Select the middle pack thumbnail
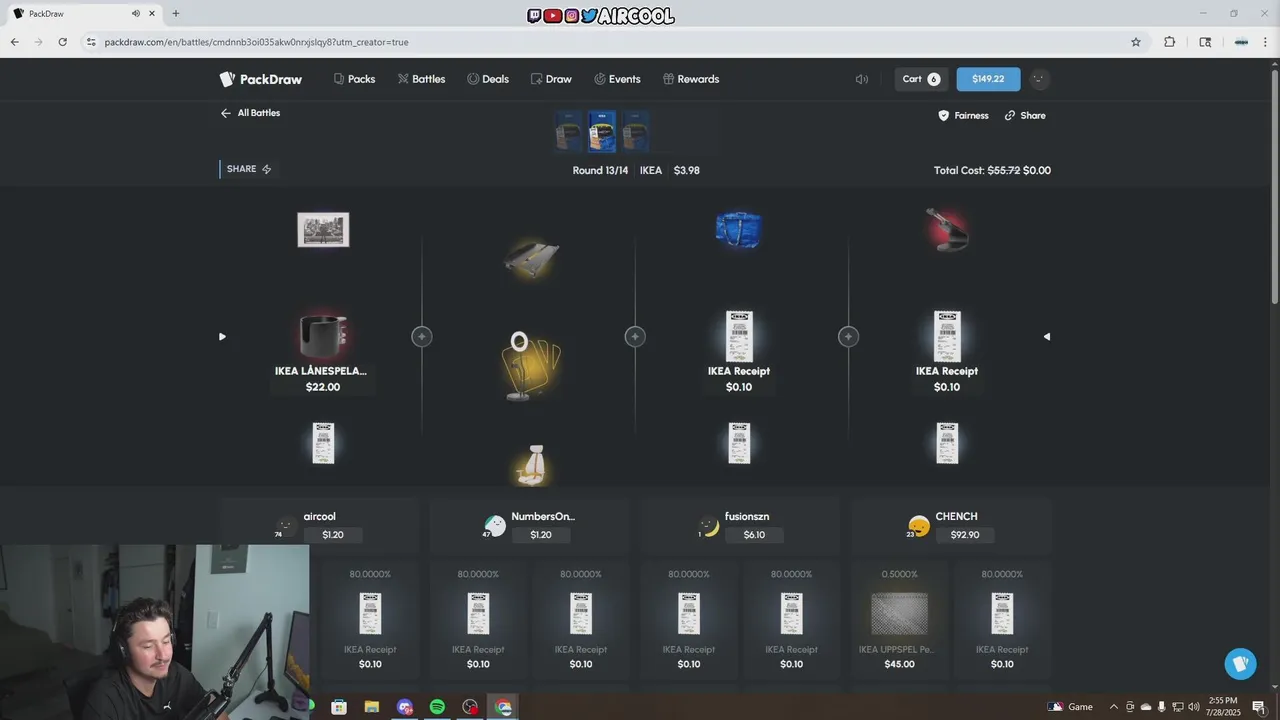This screenshot has width=1280, height=720. [x=602, y=131]
